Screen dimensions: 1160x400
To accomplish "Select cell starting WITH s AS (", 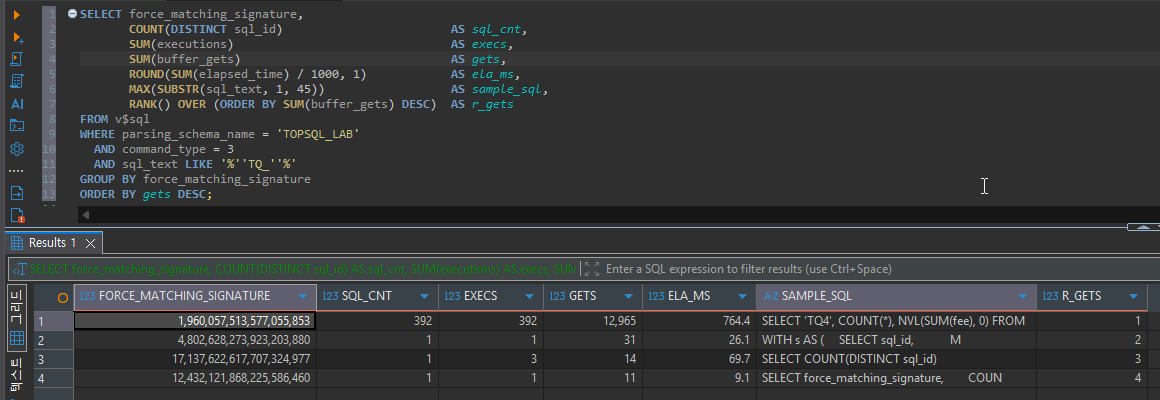I will (x=897, y=340).
